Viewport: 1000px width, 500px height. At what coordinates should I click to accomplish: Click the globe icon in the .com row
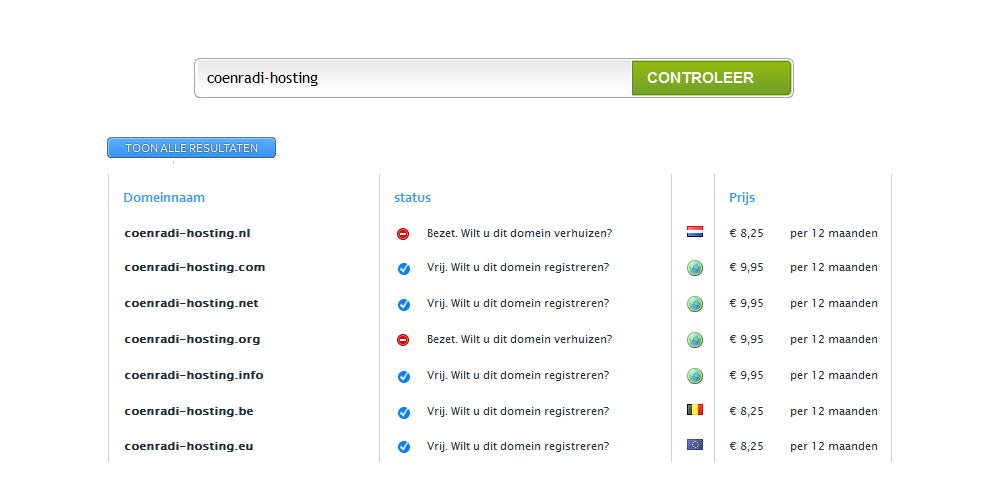695,268
